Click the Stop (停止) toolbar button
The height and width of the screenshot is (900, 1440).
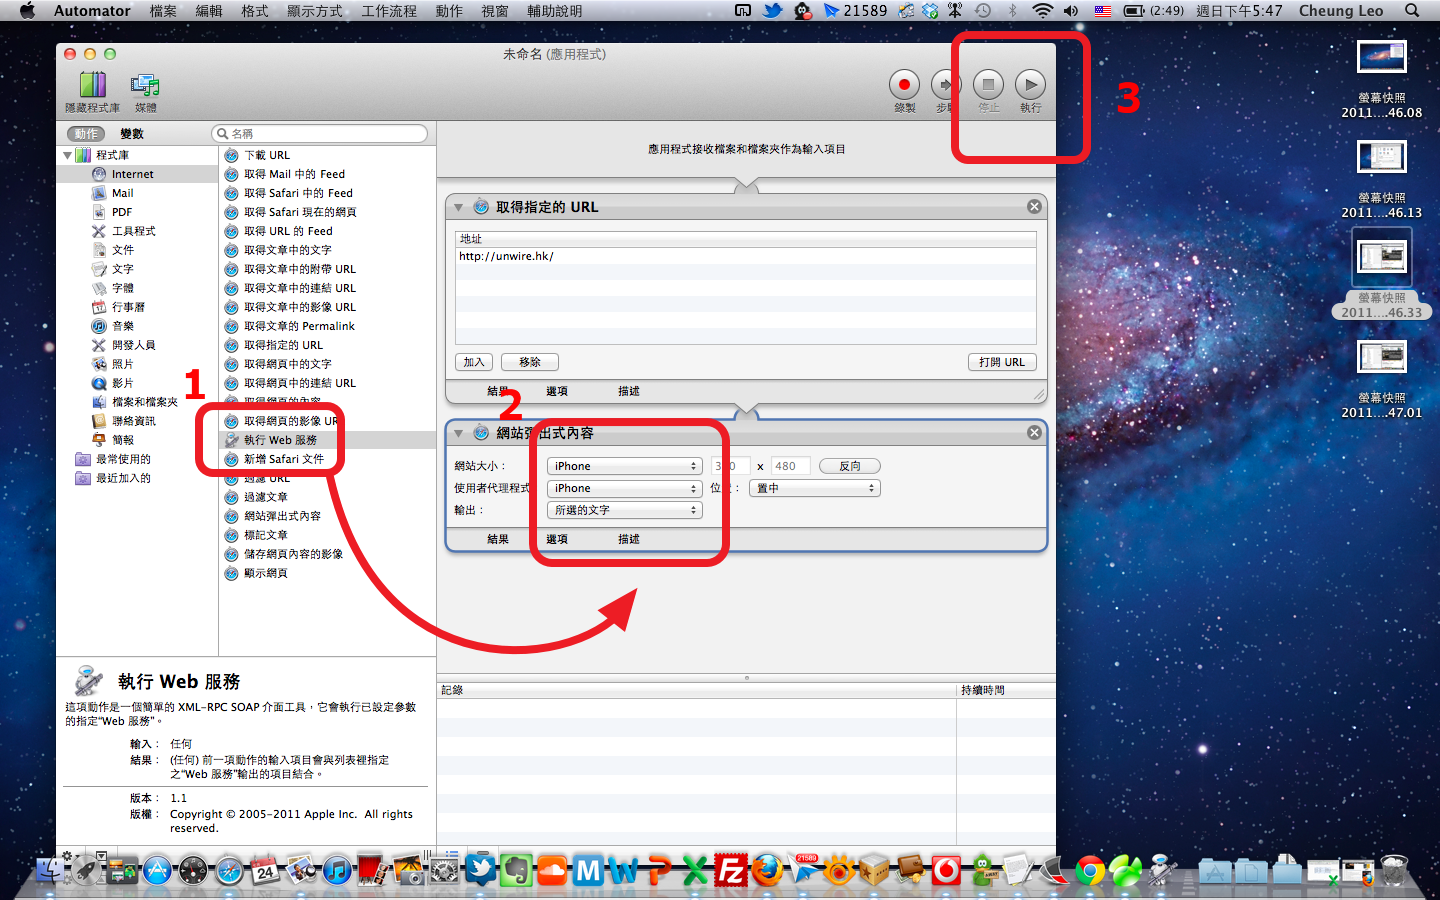pyautogui.click(x=988, y=86)
